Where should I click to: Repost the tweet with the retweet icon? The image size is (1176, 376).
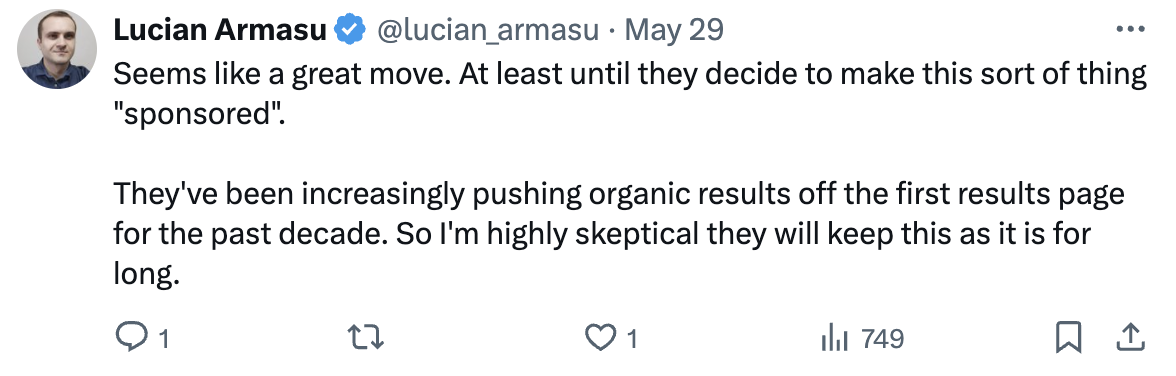tap(368, 338)
